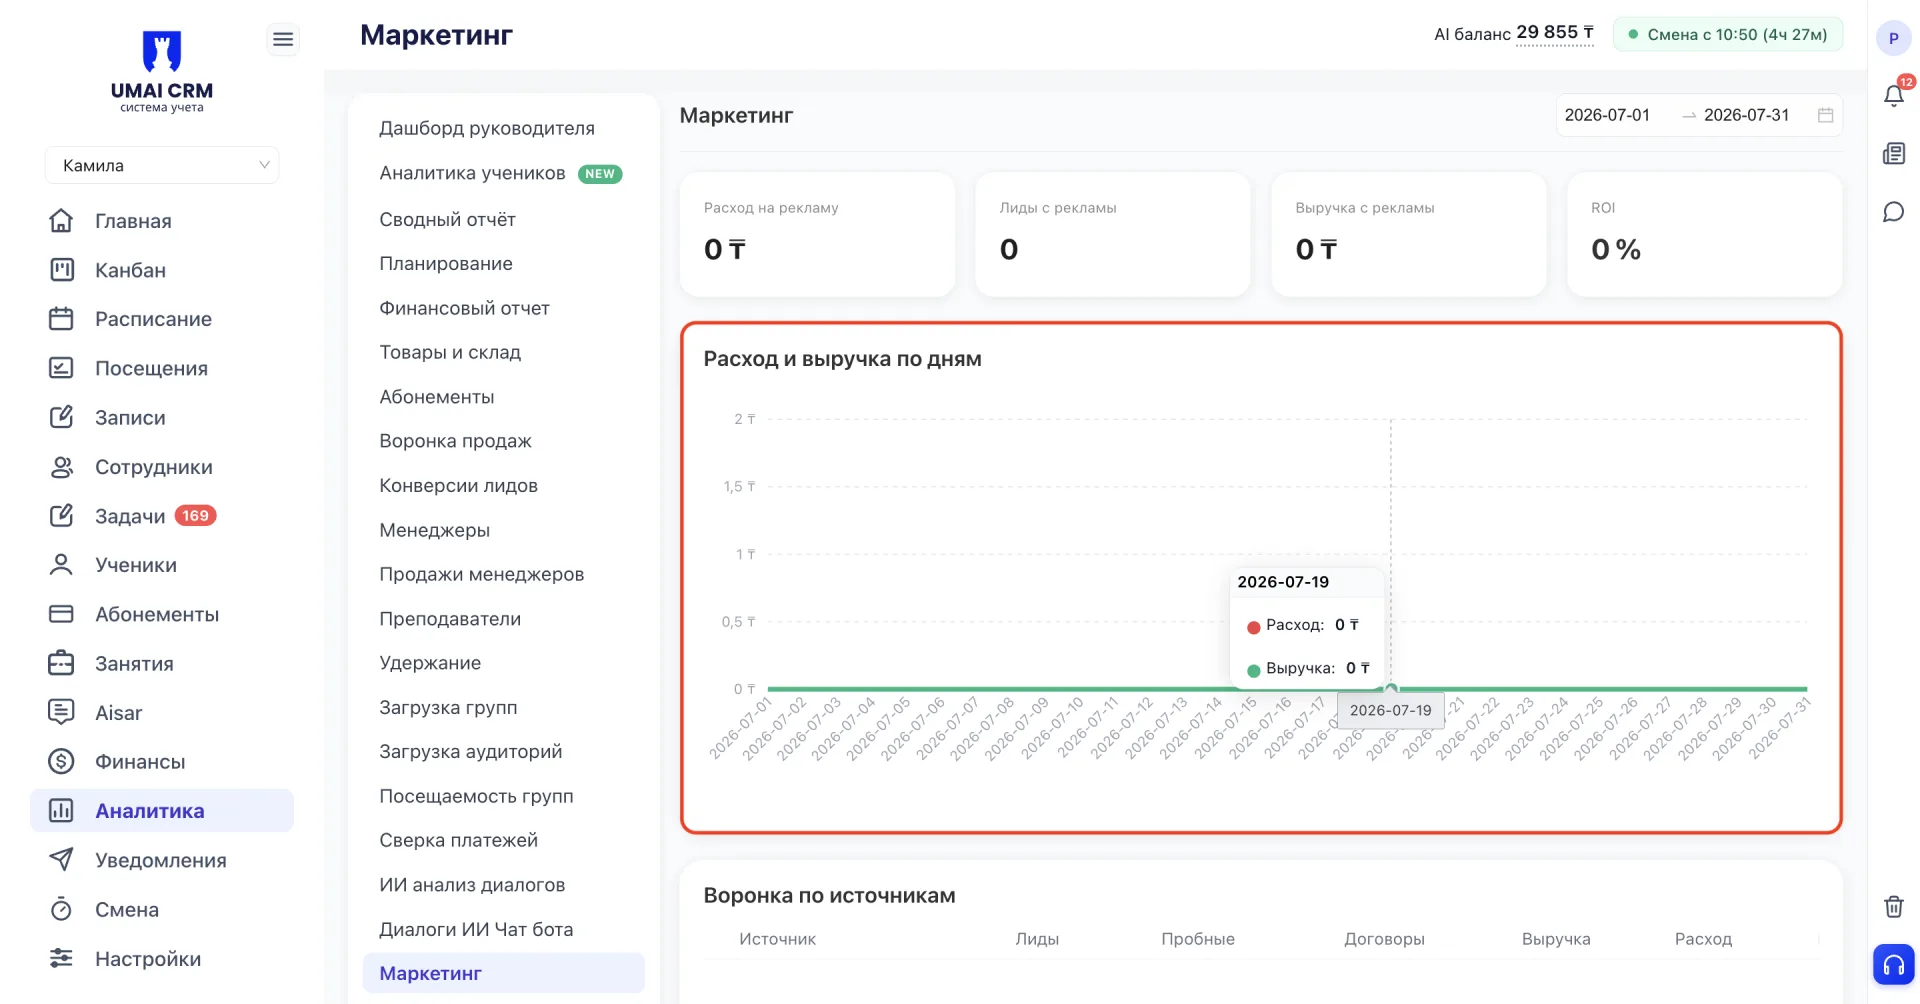Click AI баланс 29 855 amount link
Viewport: 1920px width, 1004px height.
1555,33
